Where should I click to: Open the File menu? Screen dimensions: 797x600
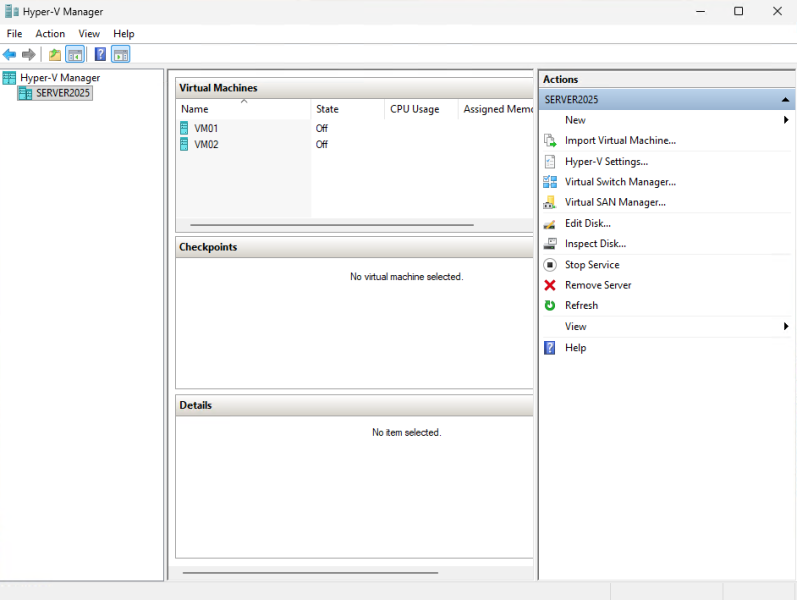pos(14,34)
